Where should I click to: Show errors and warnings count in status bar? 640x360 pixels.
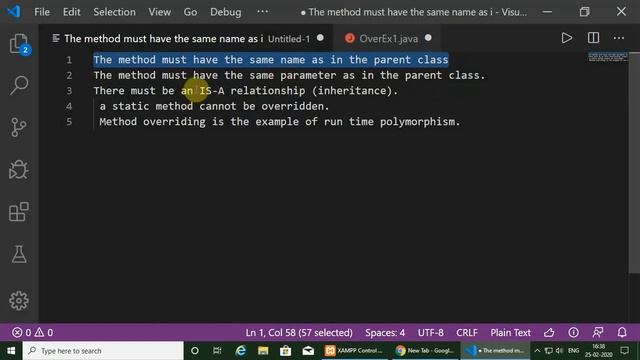[33, 332]
